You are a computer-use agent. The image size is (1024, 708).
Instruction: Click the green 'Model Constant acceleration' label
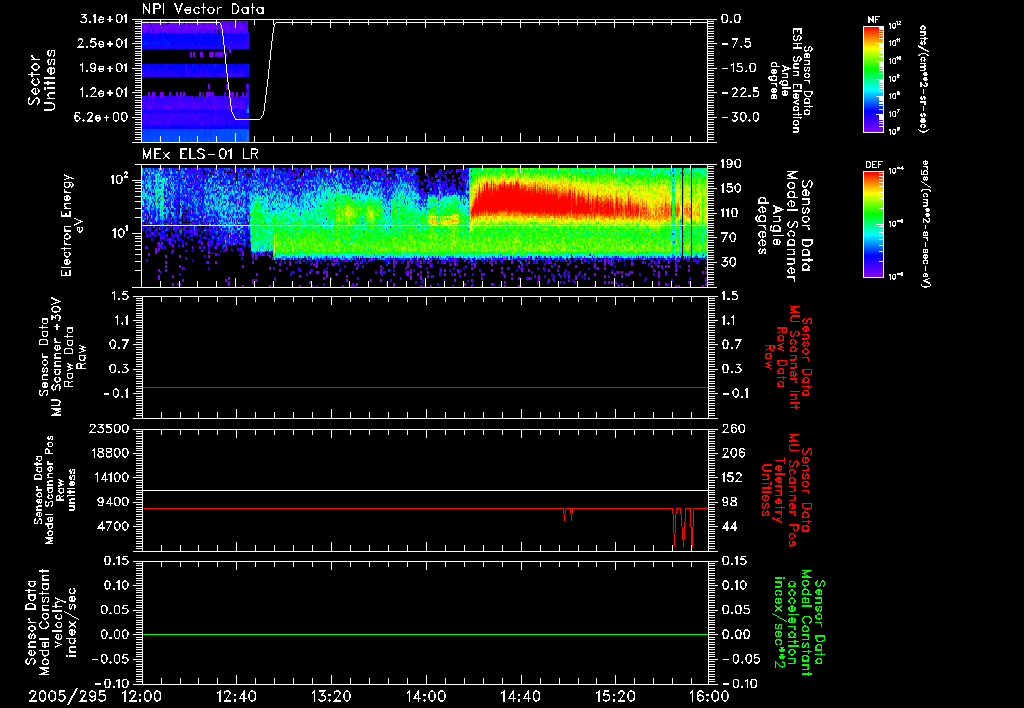[x=798, y=624]
